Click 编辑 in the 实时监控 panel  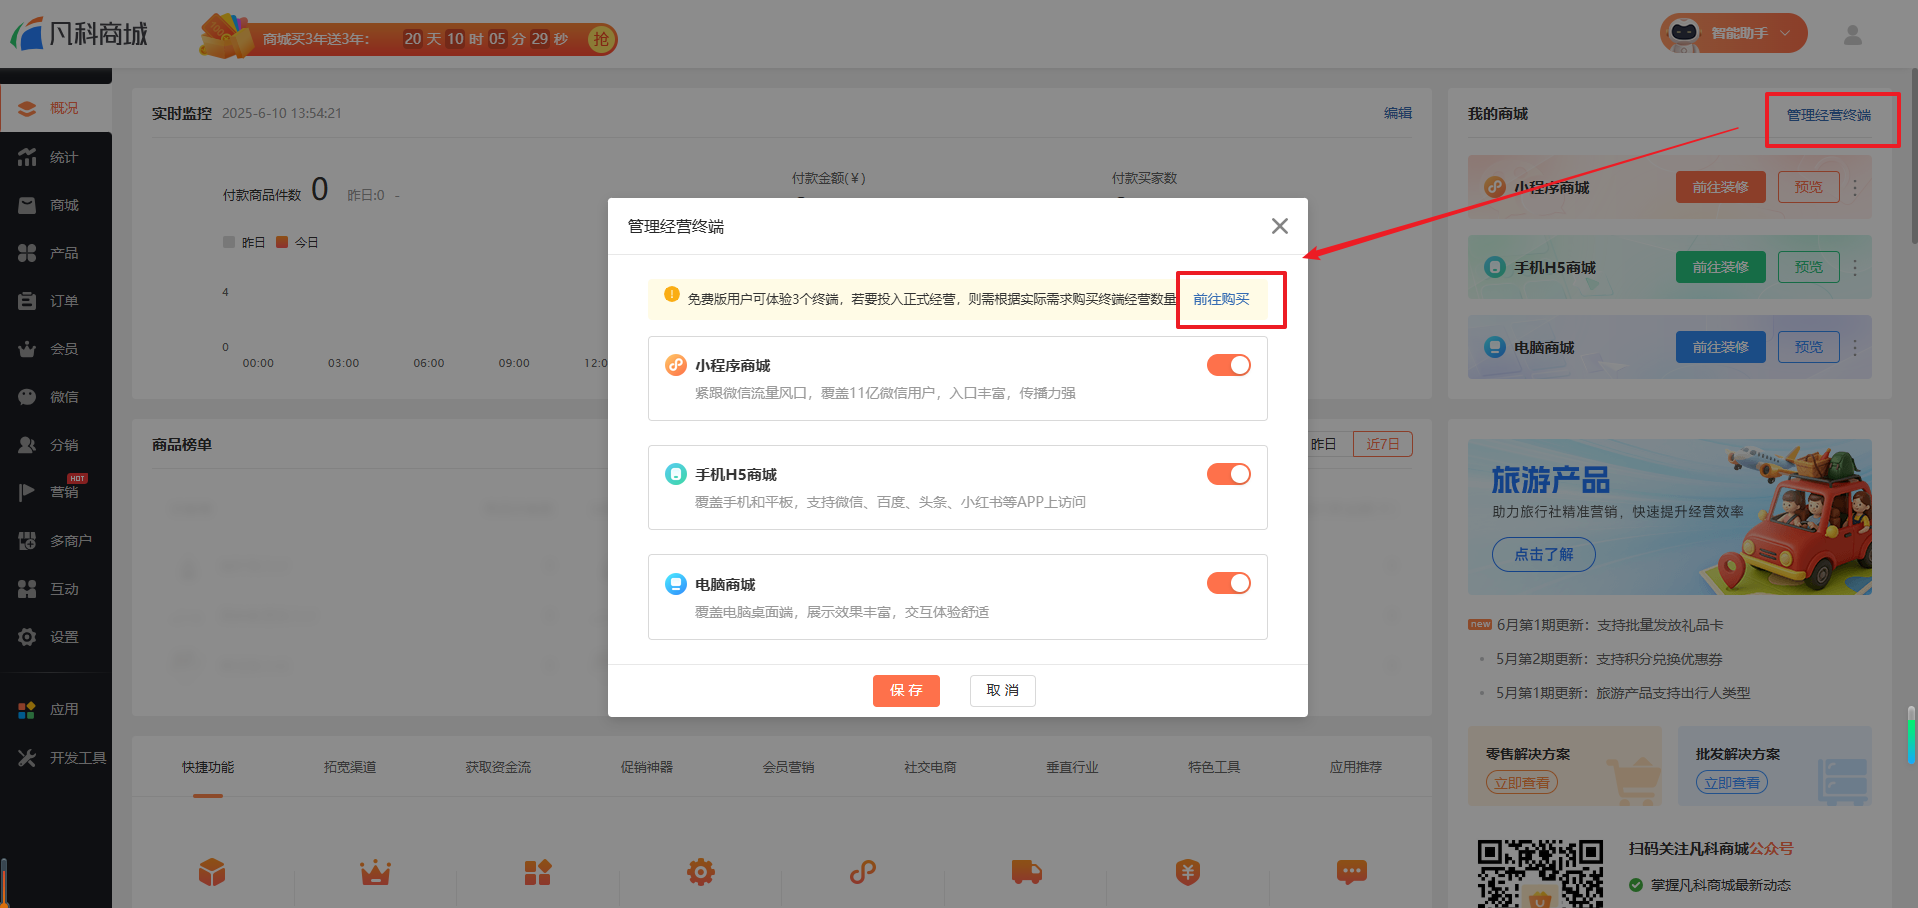click(x=1398, y=113)
